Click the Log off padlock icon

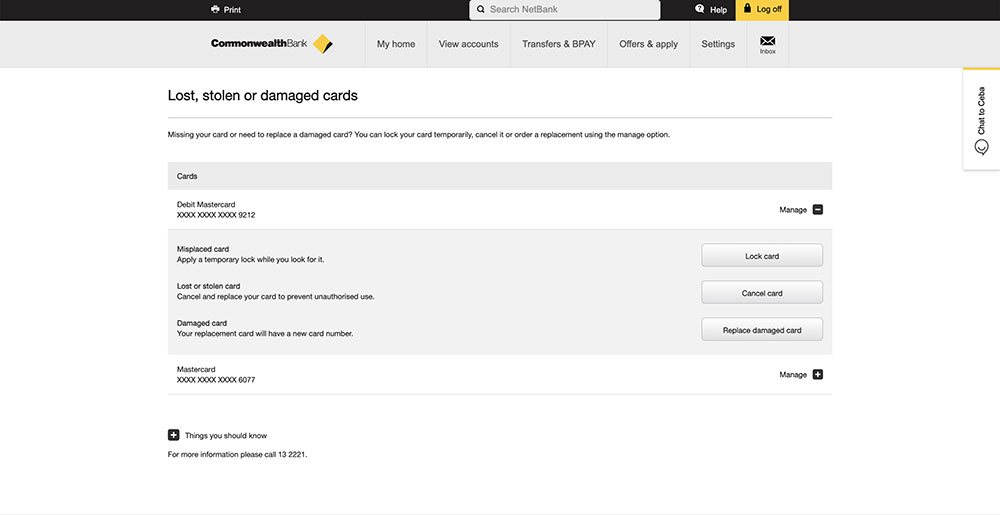tap(747, 8)
